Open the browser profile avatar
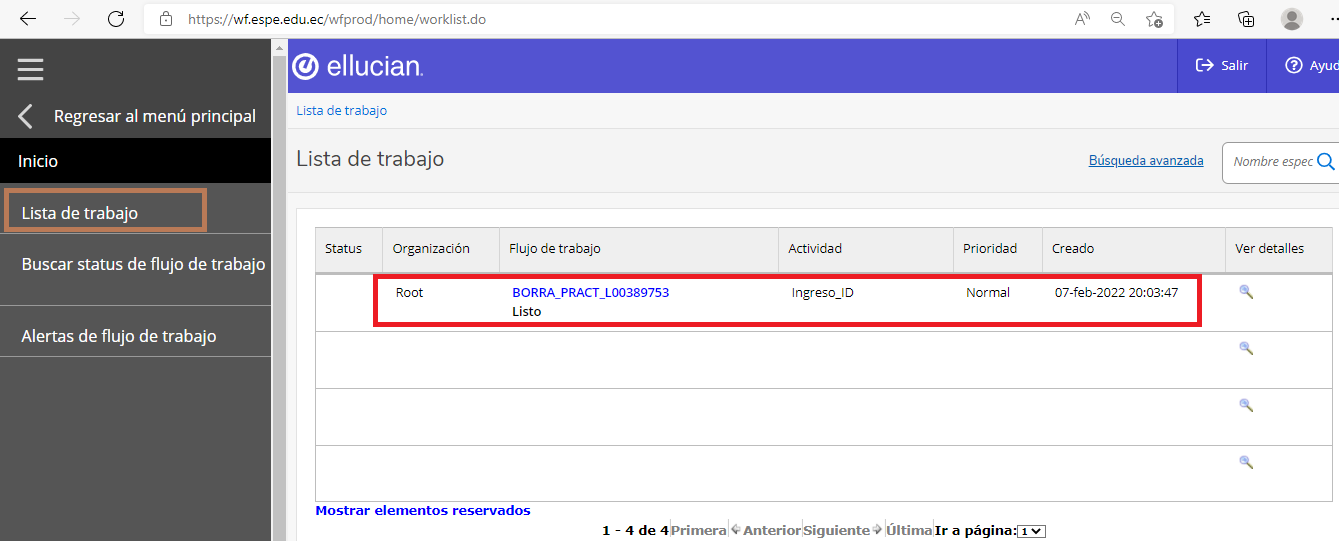Image resolution: width=1339 pixels, height=541 pixels. pyautogui.click(x=1292, y=19)
